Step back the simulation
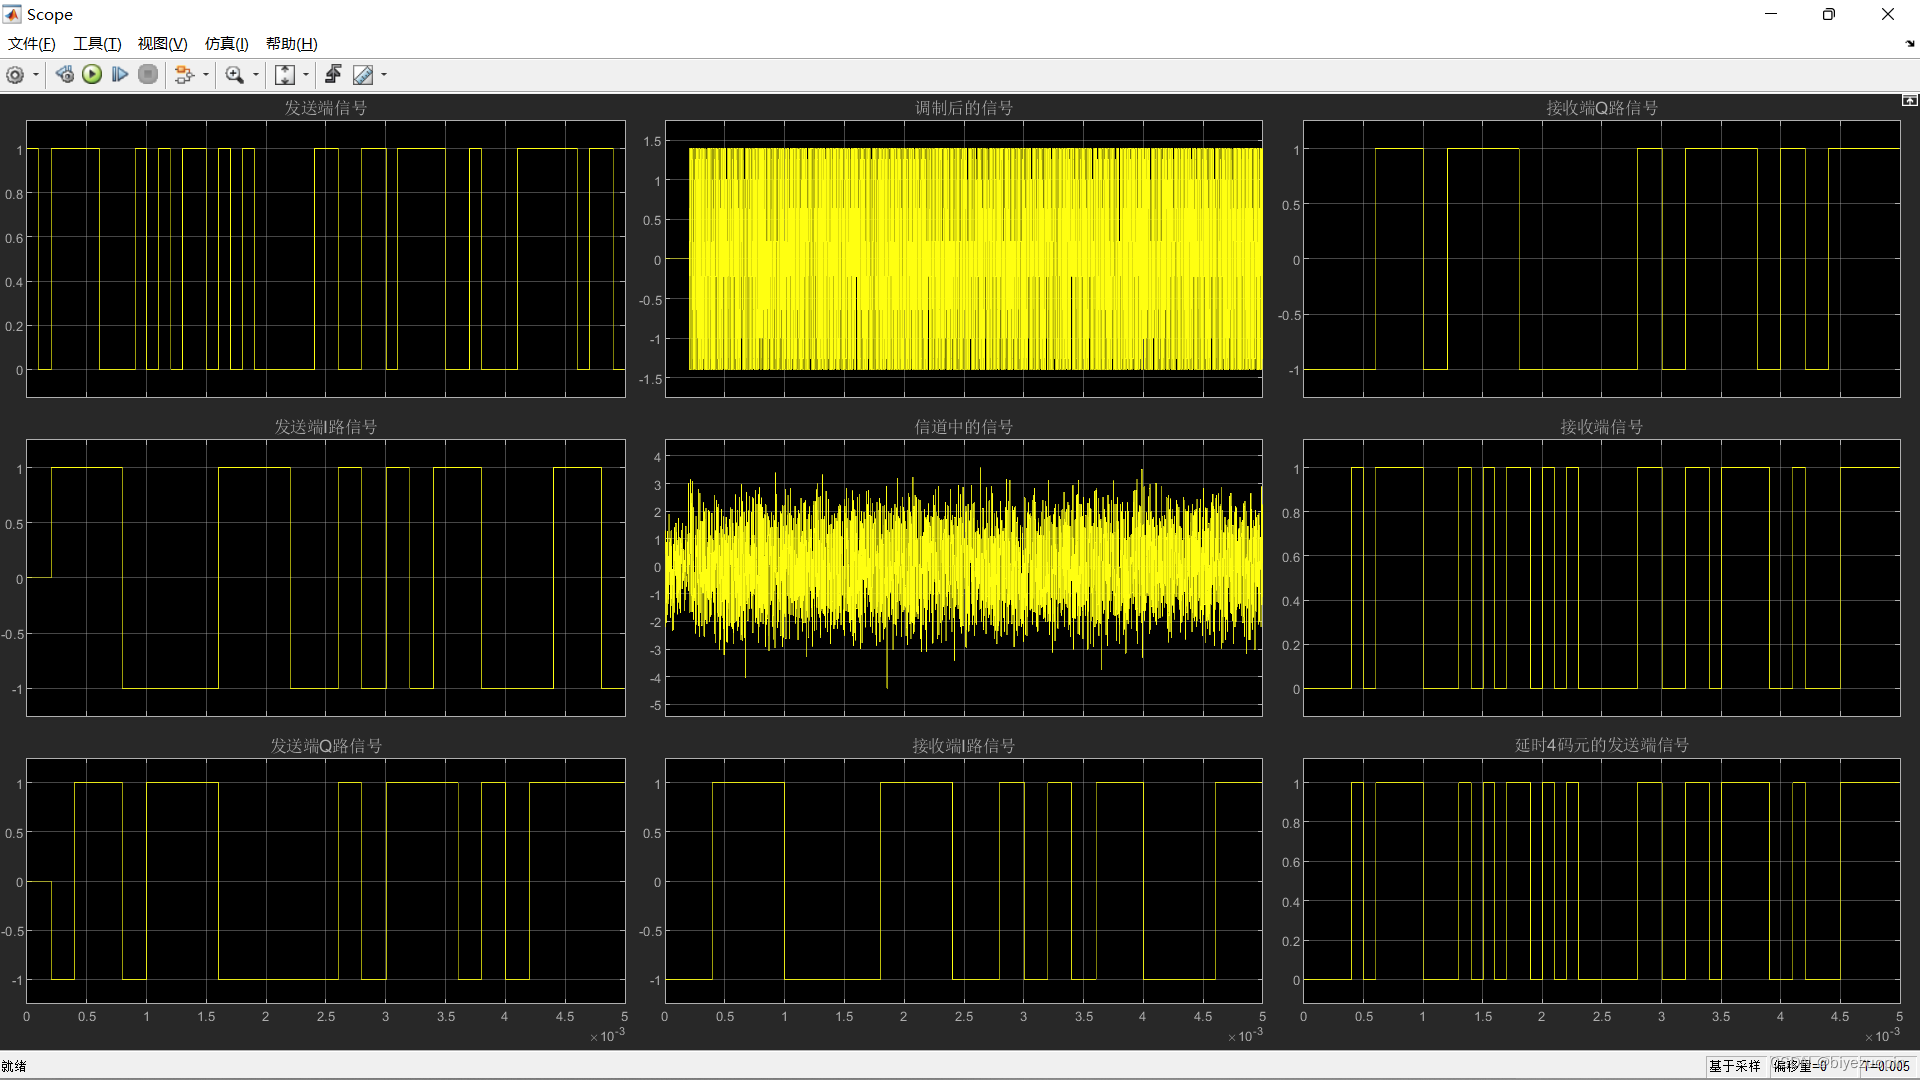Viewport: 1920px width, 1080px height. (64, 74)
